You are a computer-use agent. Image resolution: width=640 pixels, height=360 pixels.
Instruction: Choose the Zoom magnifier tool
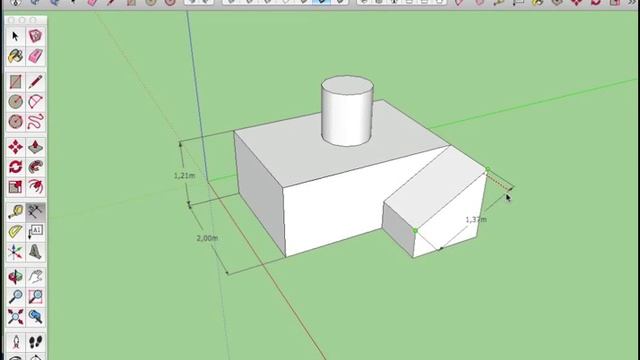(16, 297)
